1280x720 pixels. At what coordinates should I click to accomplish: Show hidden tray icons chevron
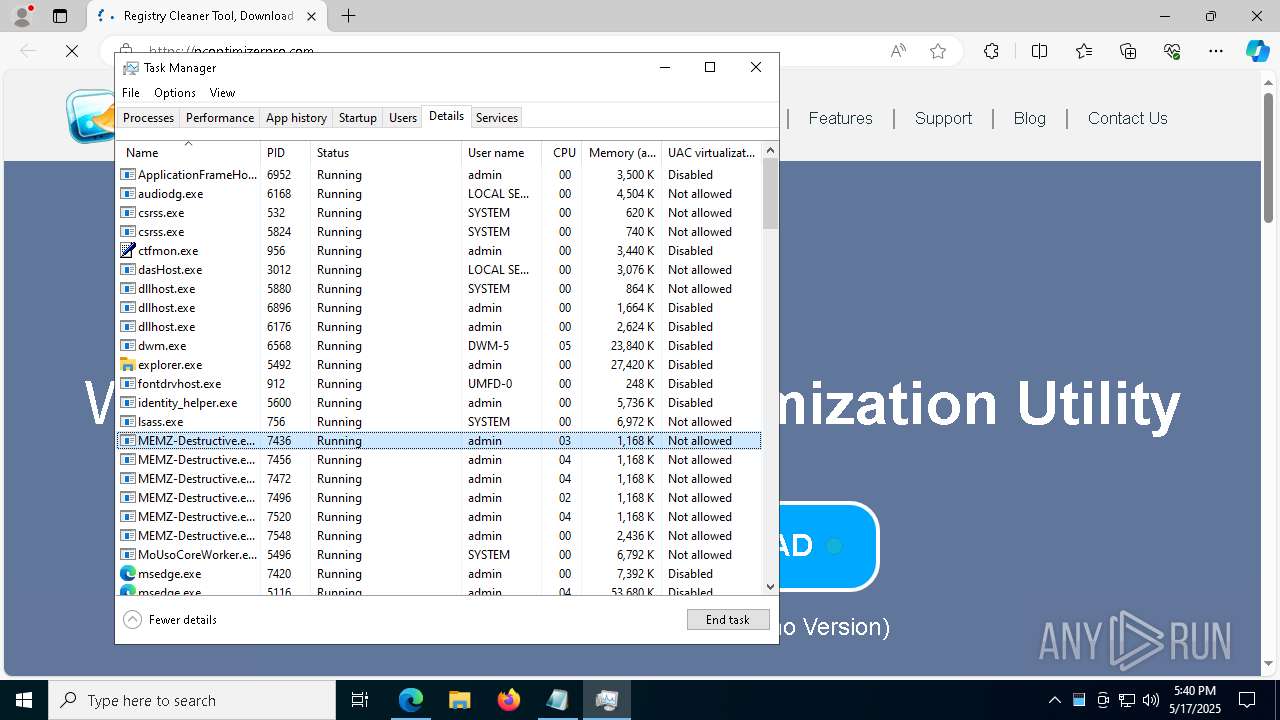(x=1055, y=700)
